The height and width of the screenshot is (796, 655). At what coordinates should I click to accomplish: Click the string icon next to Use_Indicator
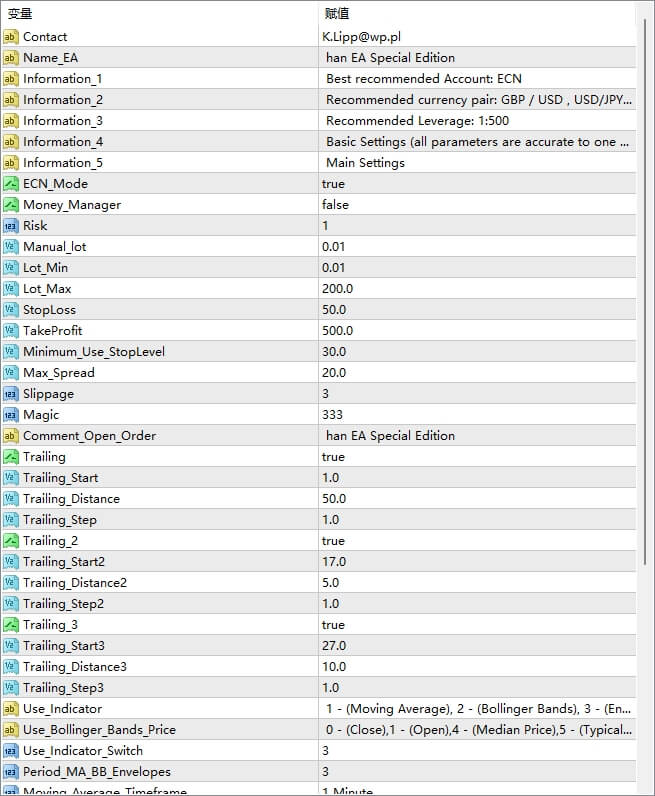click(x=11, y=709)
